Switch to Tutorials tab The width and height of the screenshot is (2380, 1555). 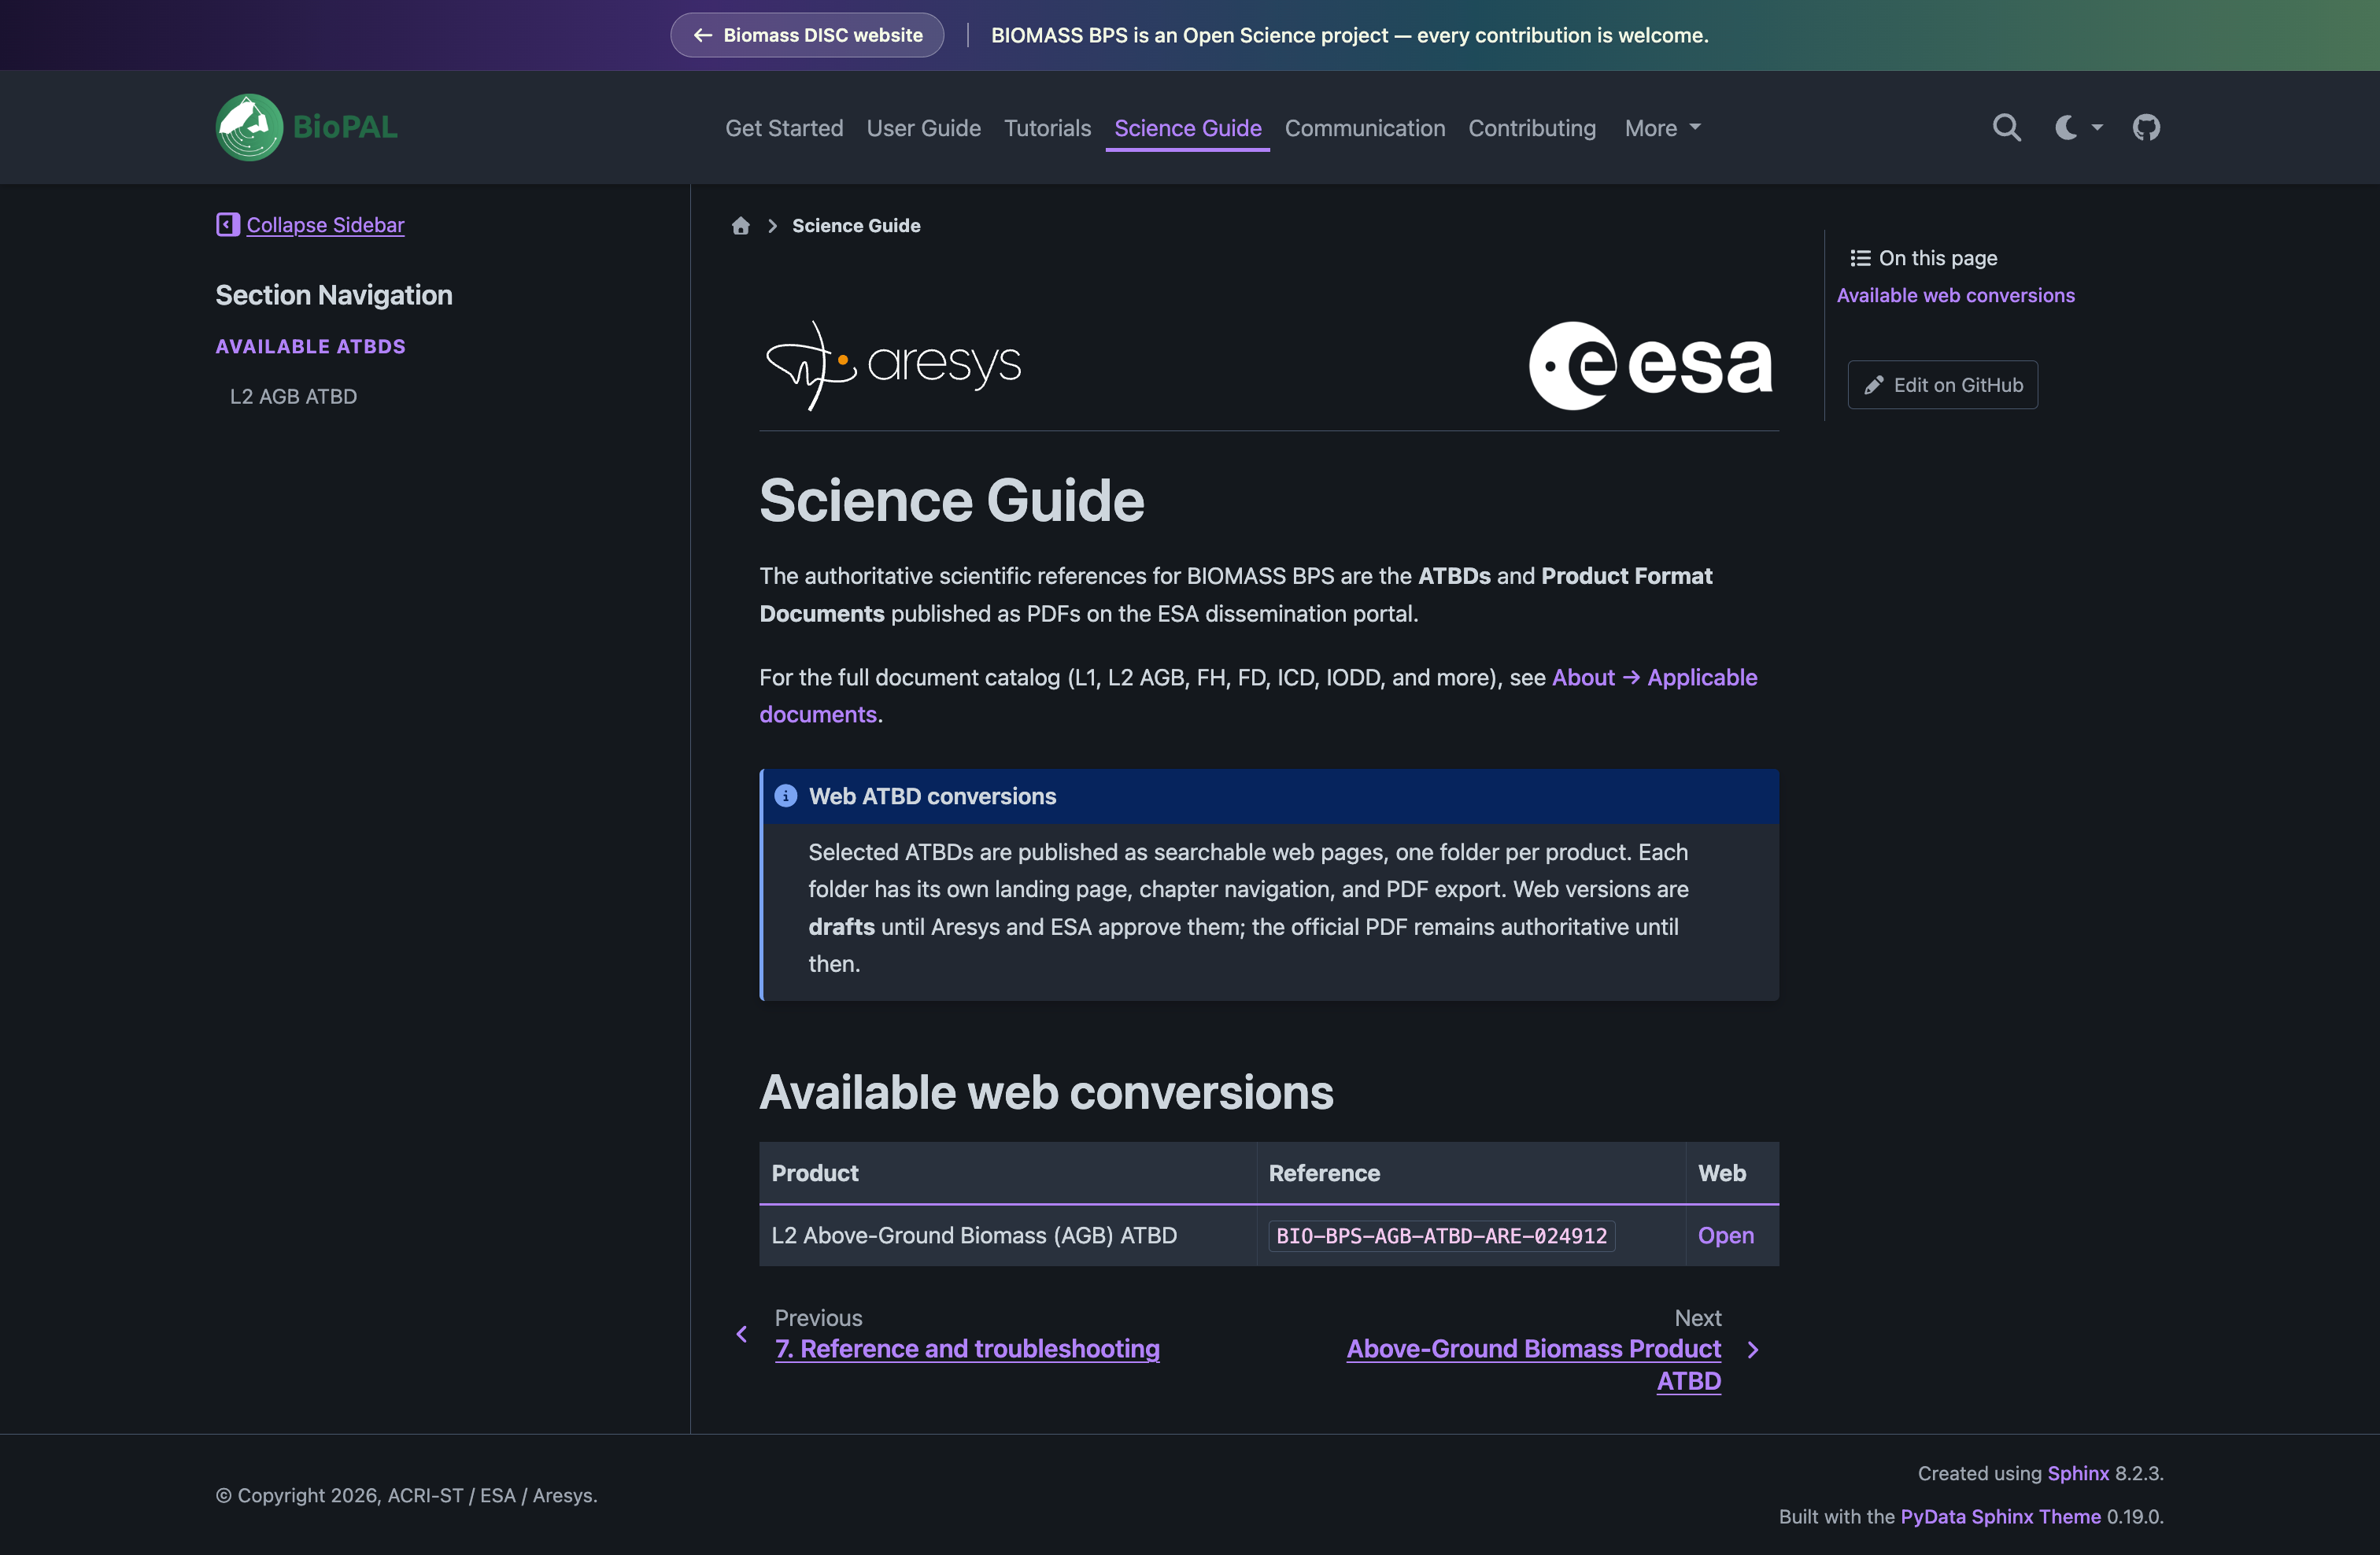tap(1047, 128)
